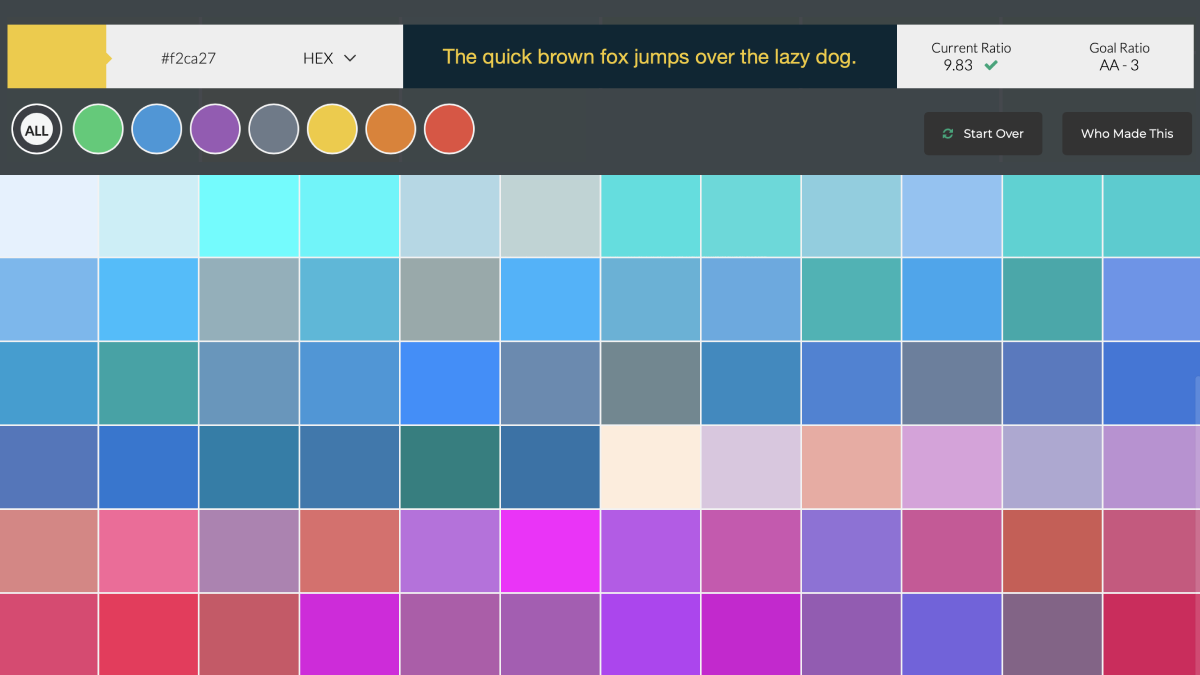The image size is (1200, 675).
Task: Click the green checkmark beside Current Ratio
Action: [991, 63]
